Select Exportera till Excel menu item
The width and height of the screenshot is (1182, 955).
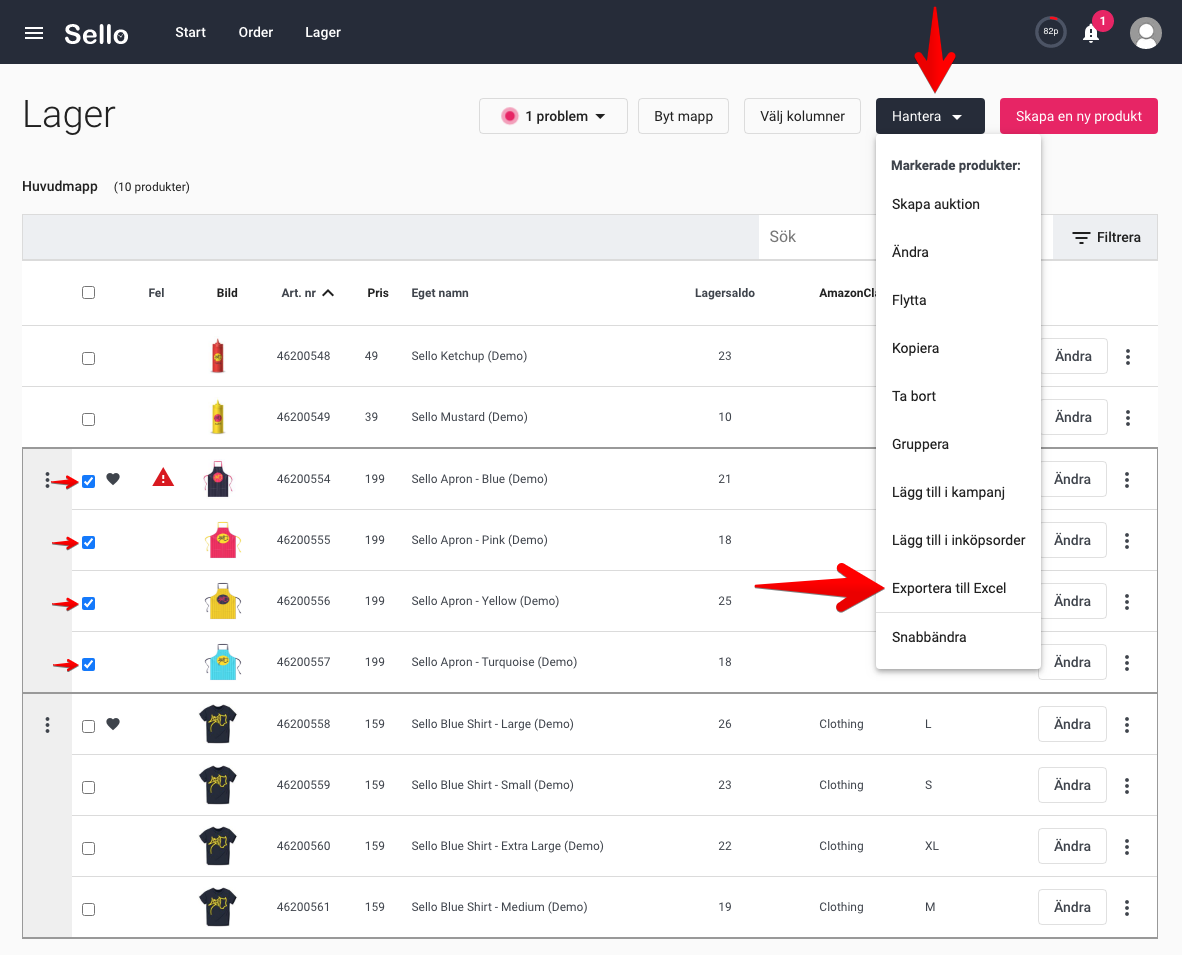pyautogui.click(x=948, y=588)
